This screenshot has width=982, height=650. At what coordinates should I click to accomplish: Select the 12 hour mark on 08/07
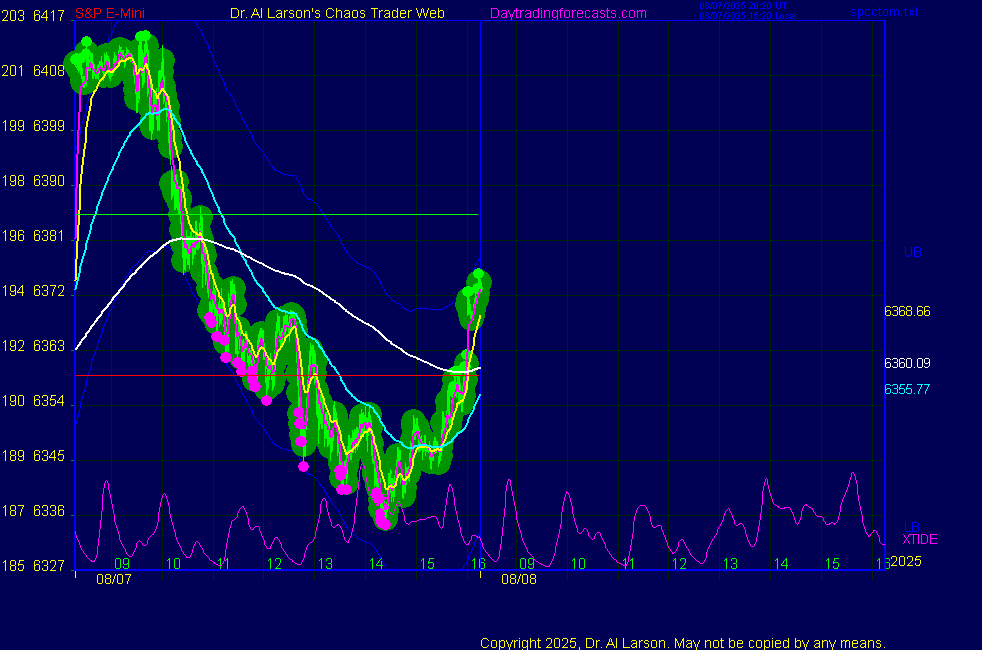coord(274,564)
